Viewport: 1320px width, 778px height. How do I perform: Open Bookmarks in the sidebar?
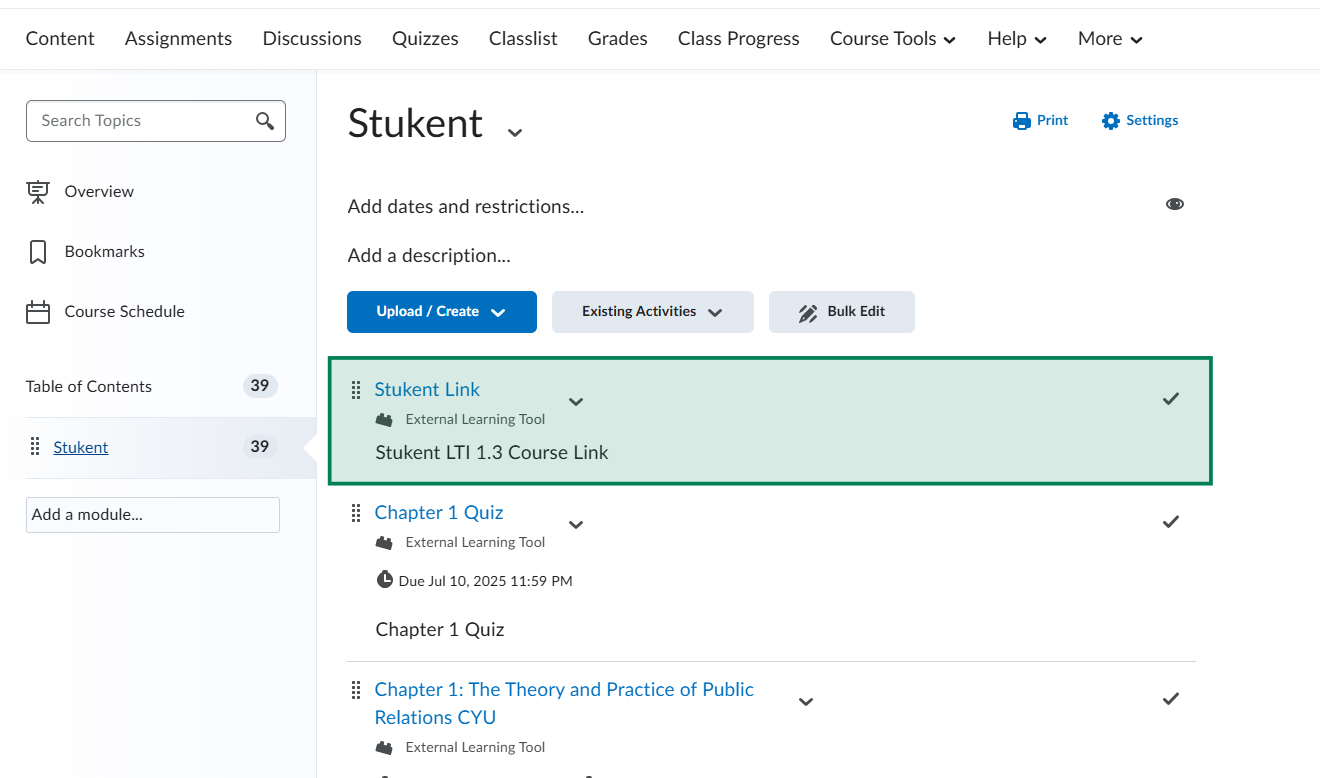104,251
